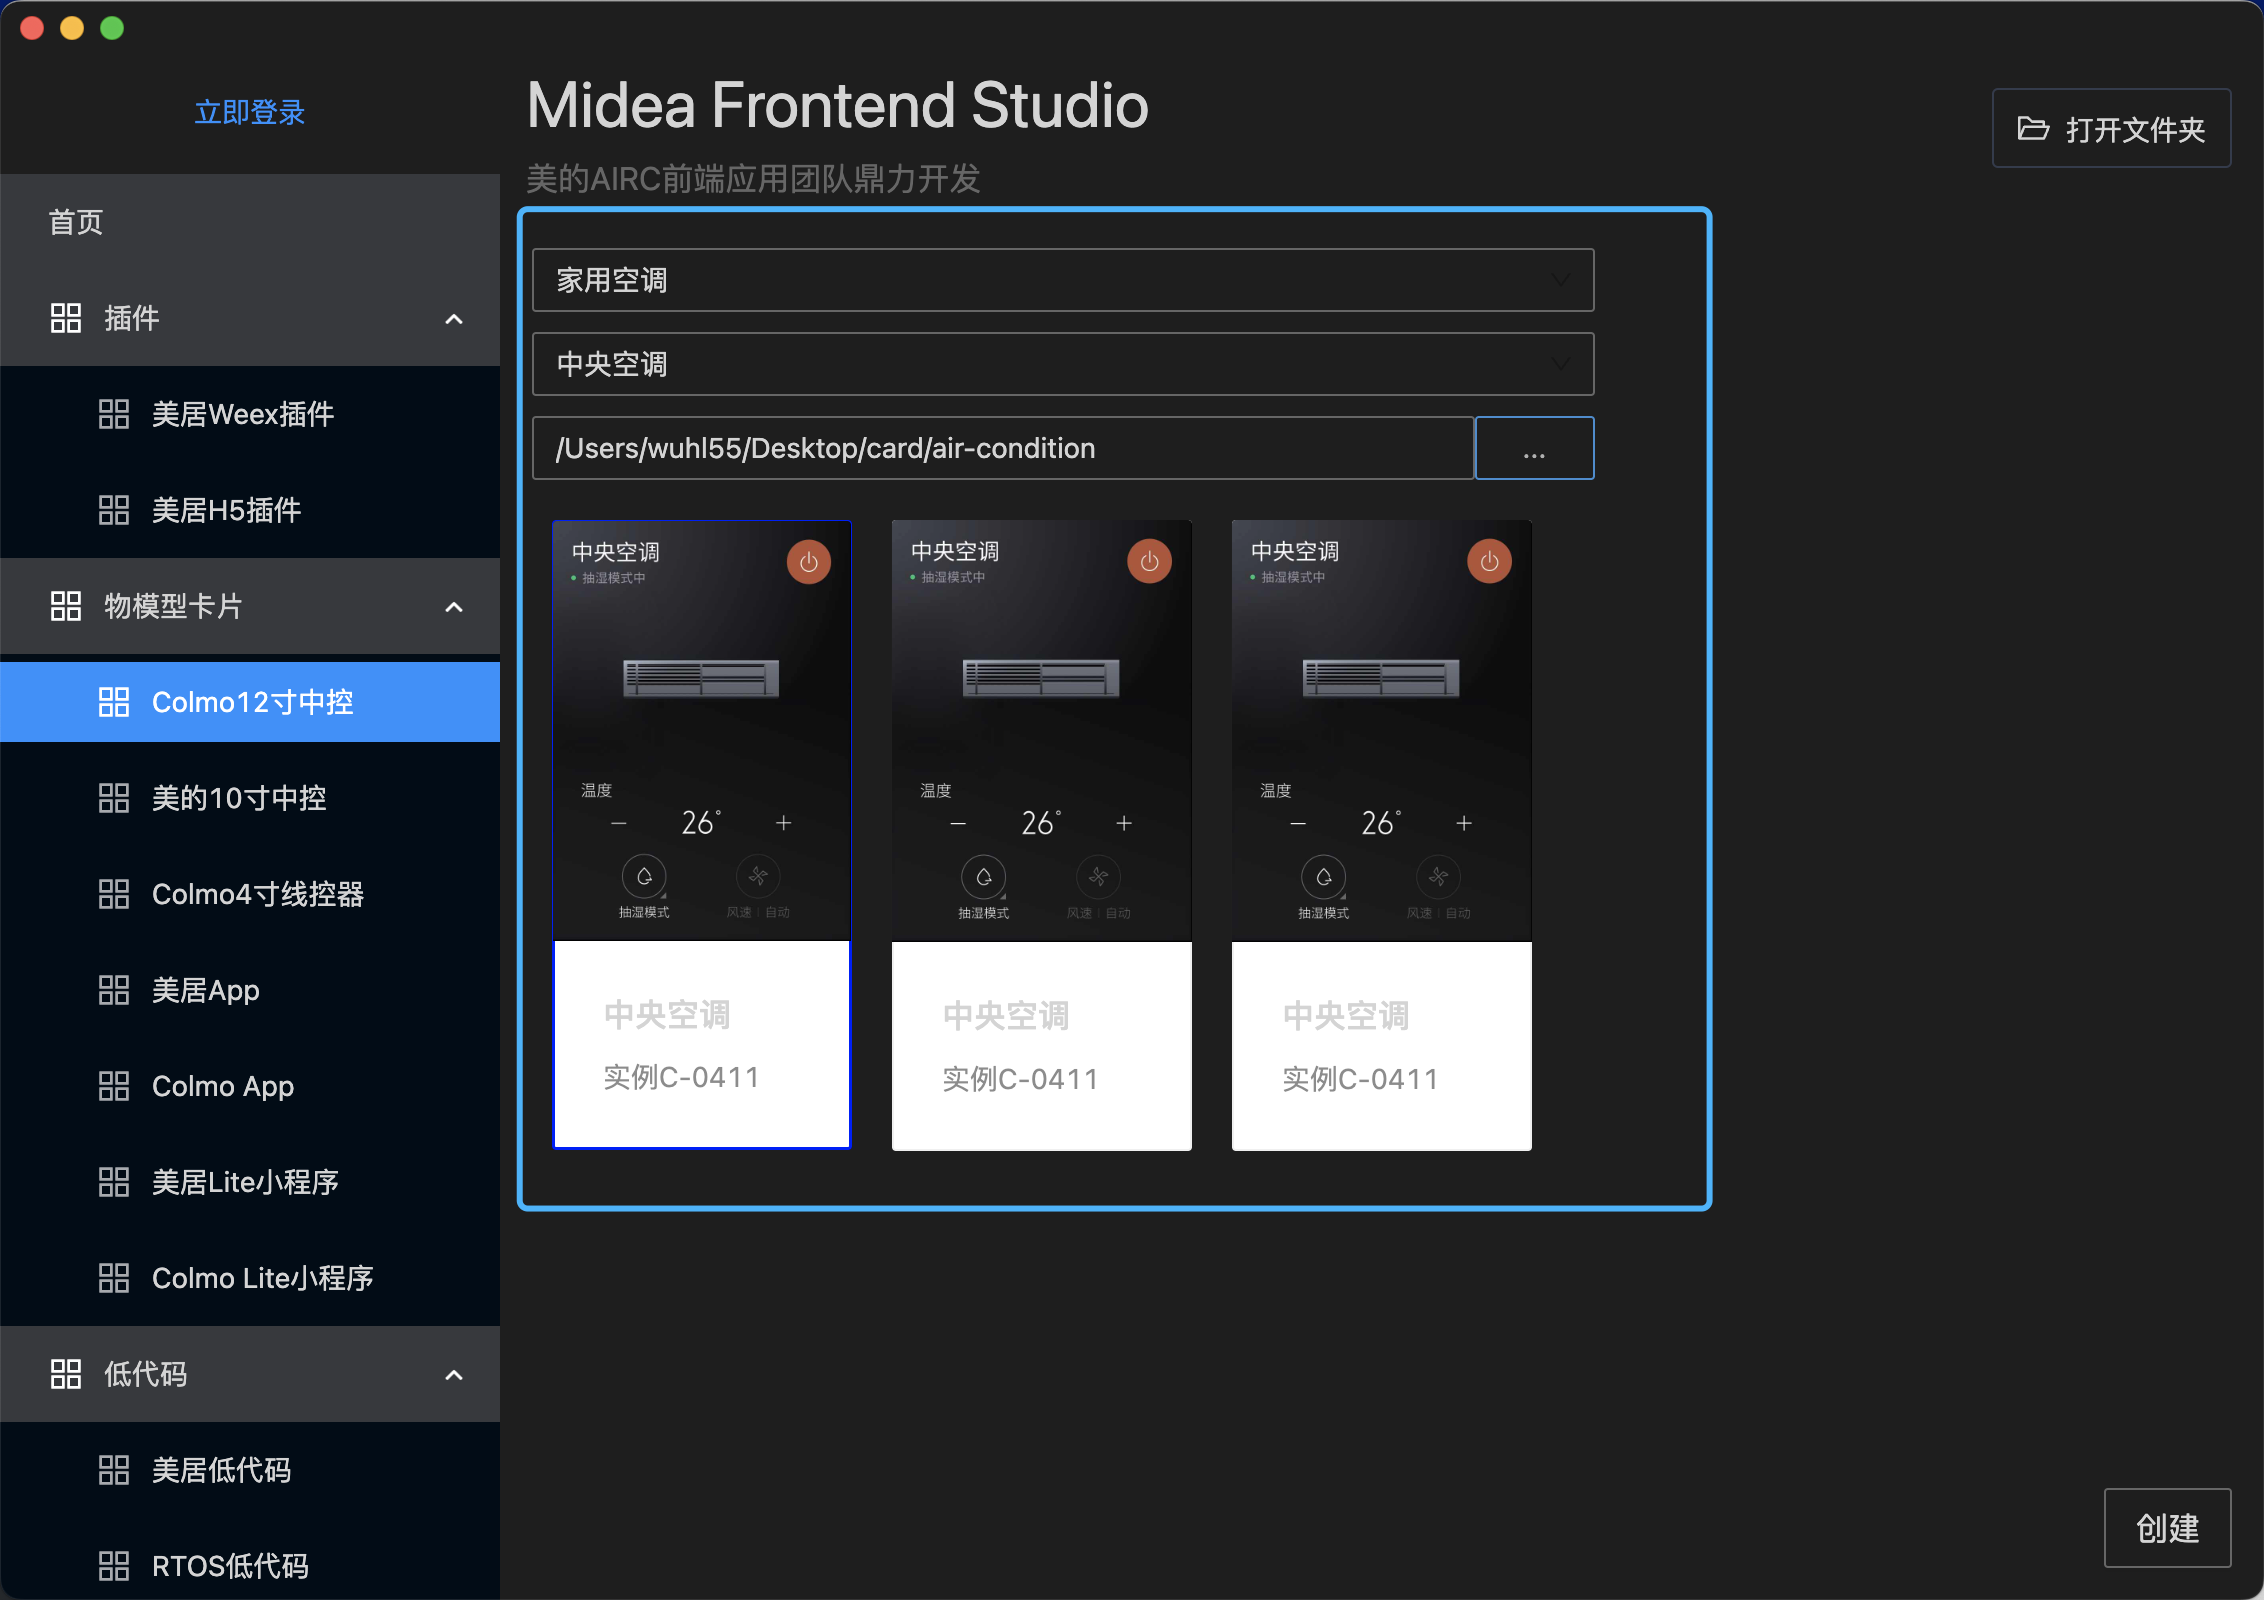This screenshot has height=1600, width=2264.
Task: Click grid icon next to 美居Weex插件
Action: 114,414
